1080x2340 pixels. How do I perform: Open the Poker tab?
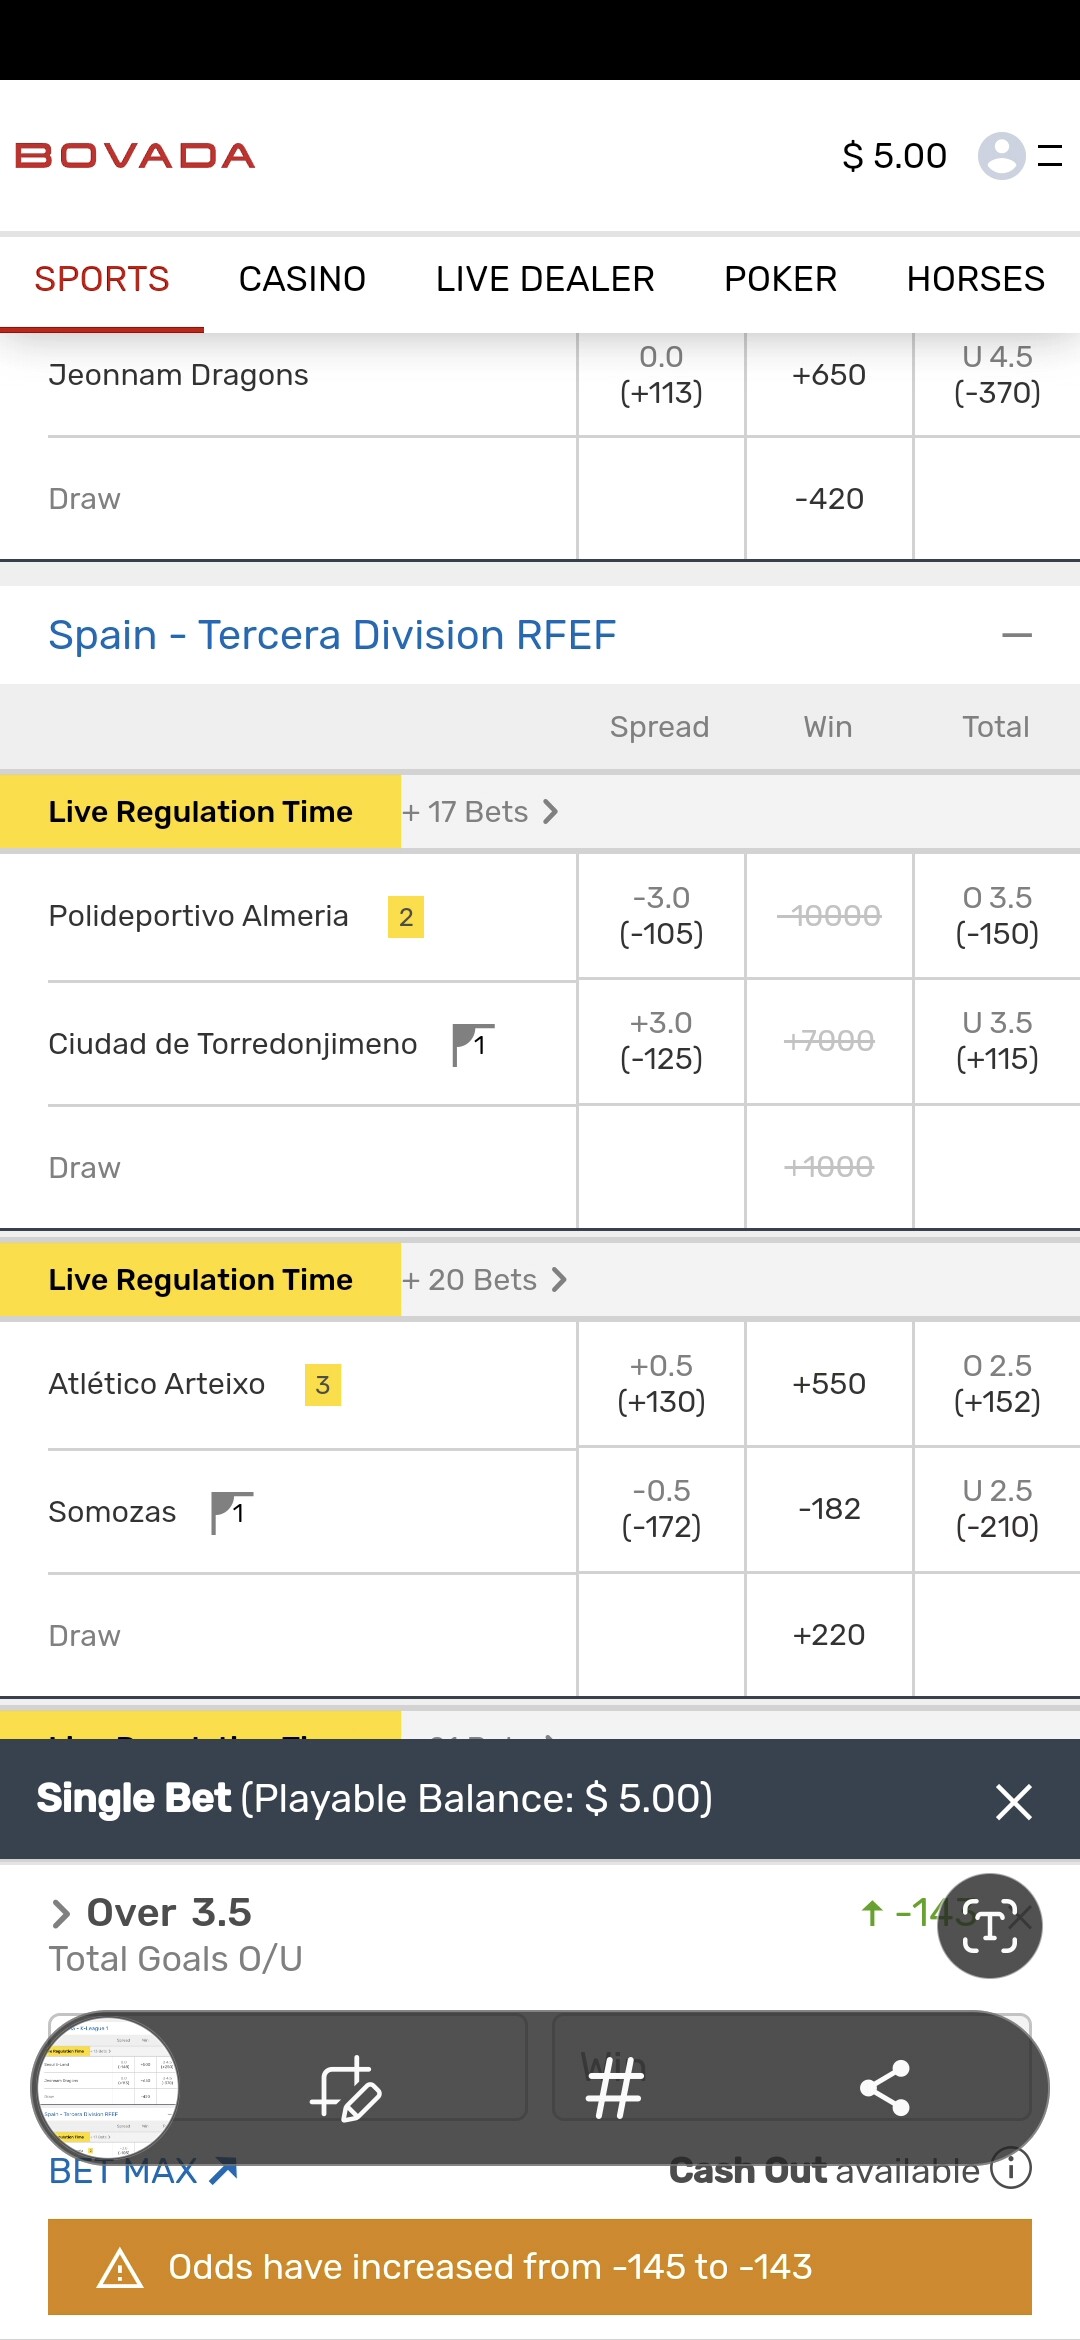[780, 279]
